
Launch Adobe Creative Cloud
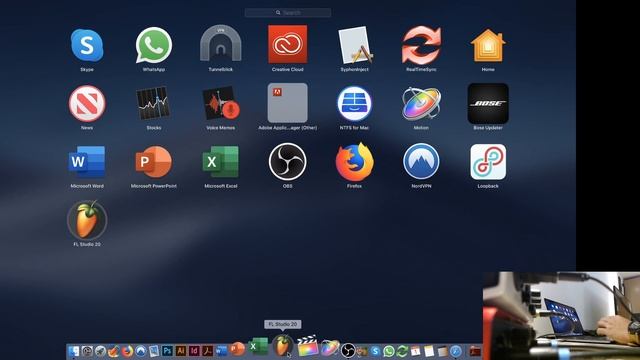(x=287, y=44)
